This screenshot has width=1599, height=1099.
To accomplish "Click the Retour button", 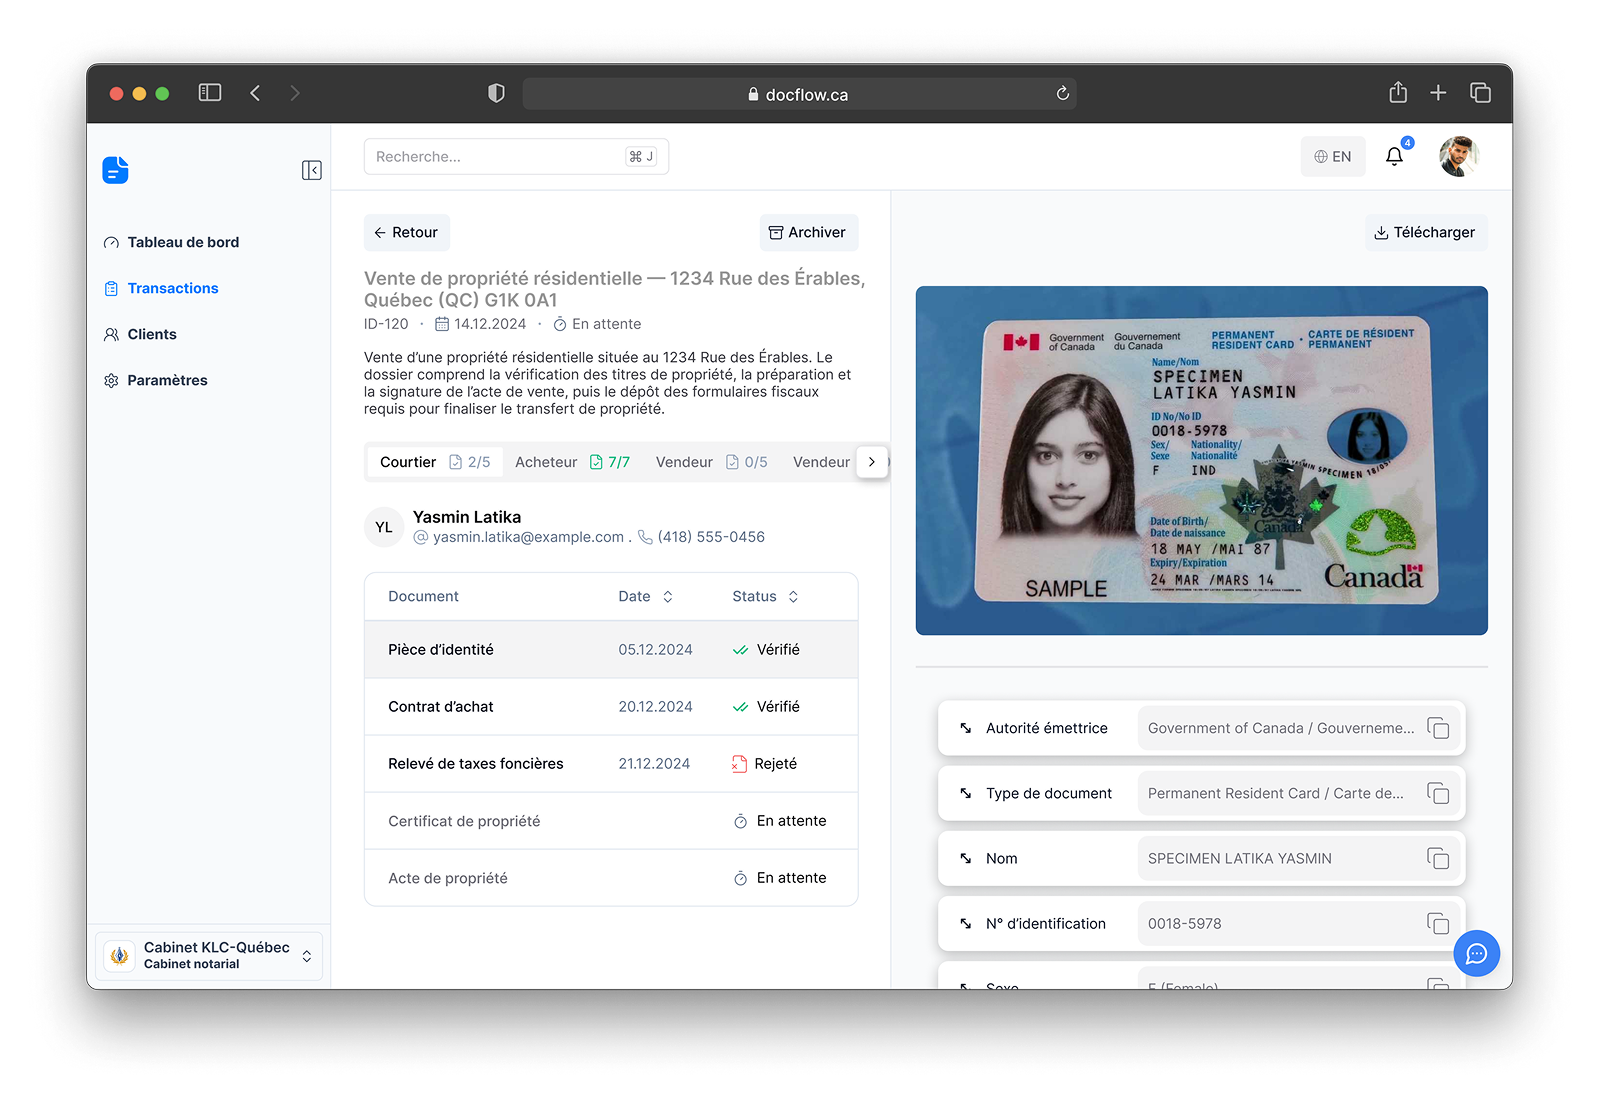I will coord(406,232).
